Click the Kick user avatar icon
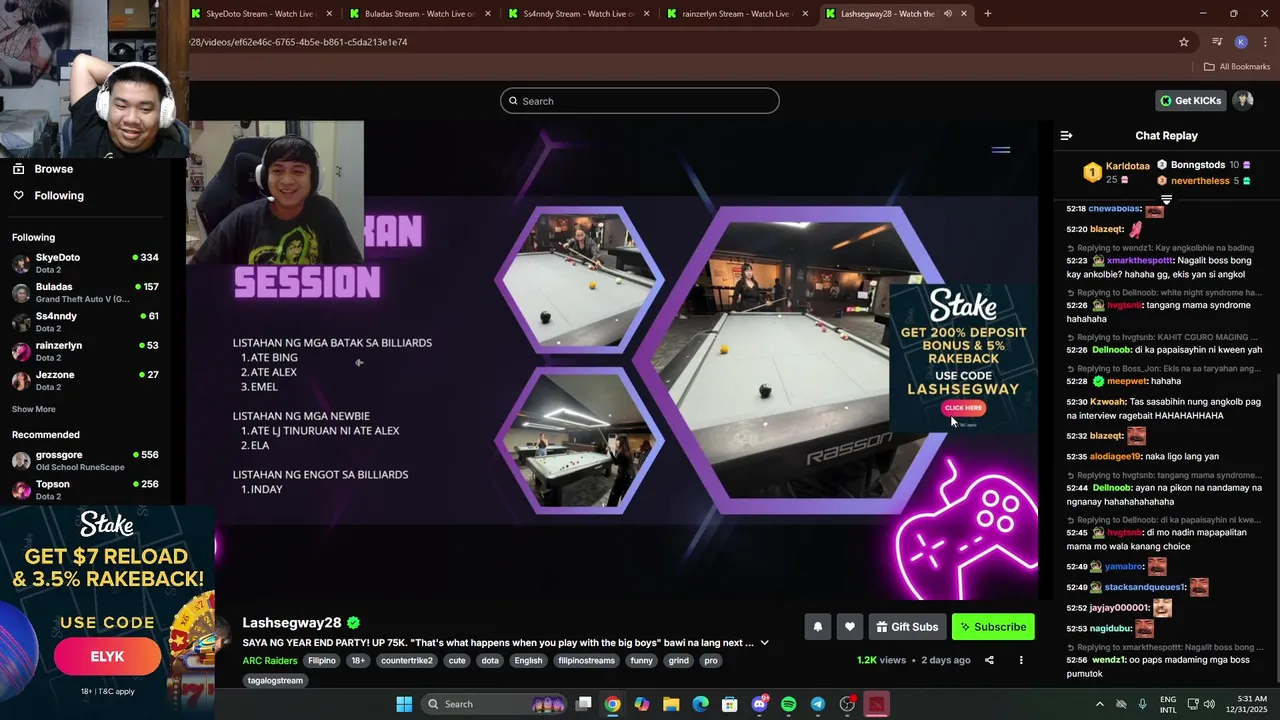This screenshot has height=720, width=1280. (1243, 100)
